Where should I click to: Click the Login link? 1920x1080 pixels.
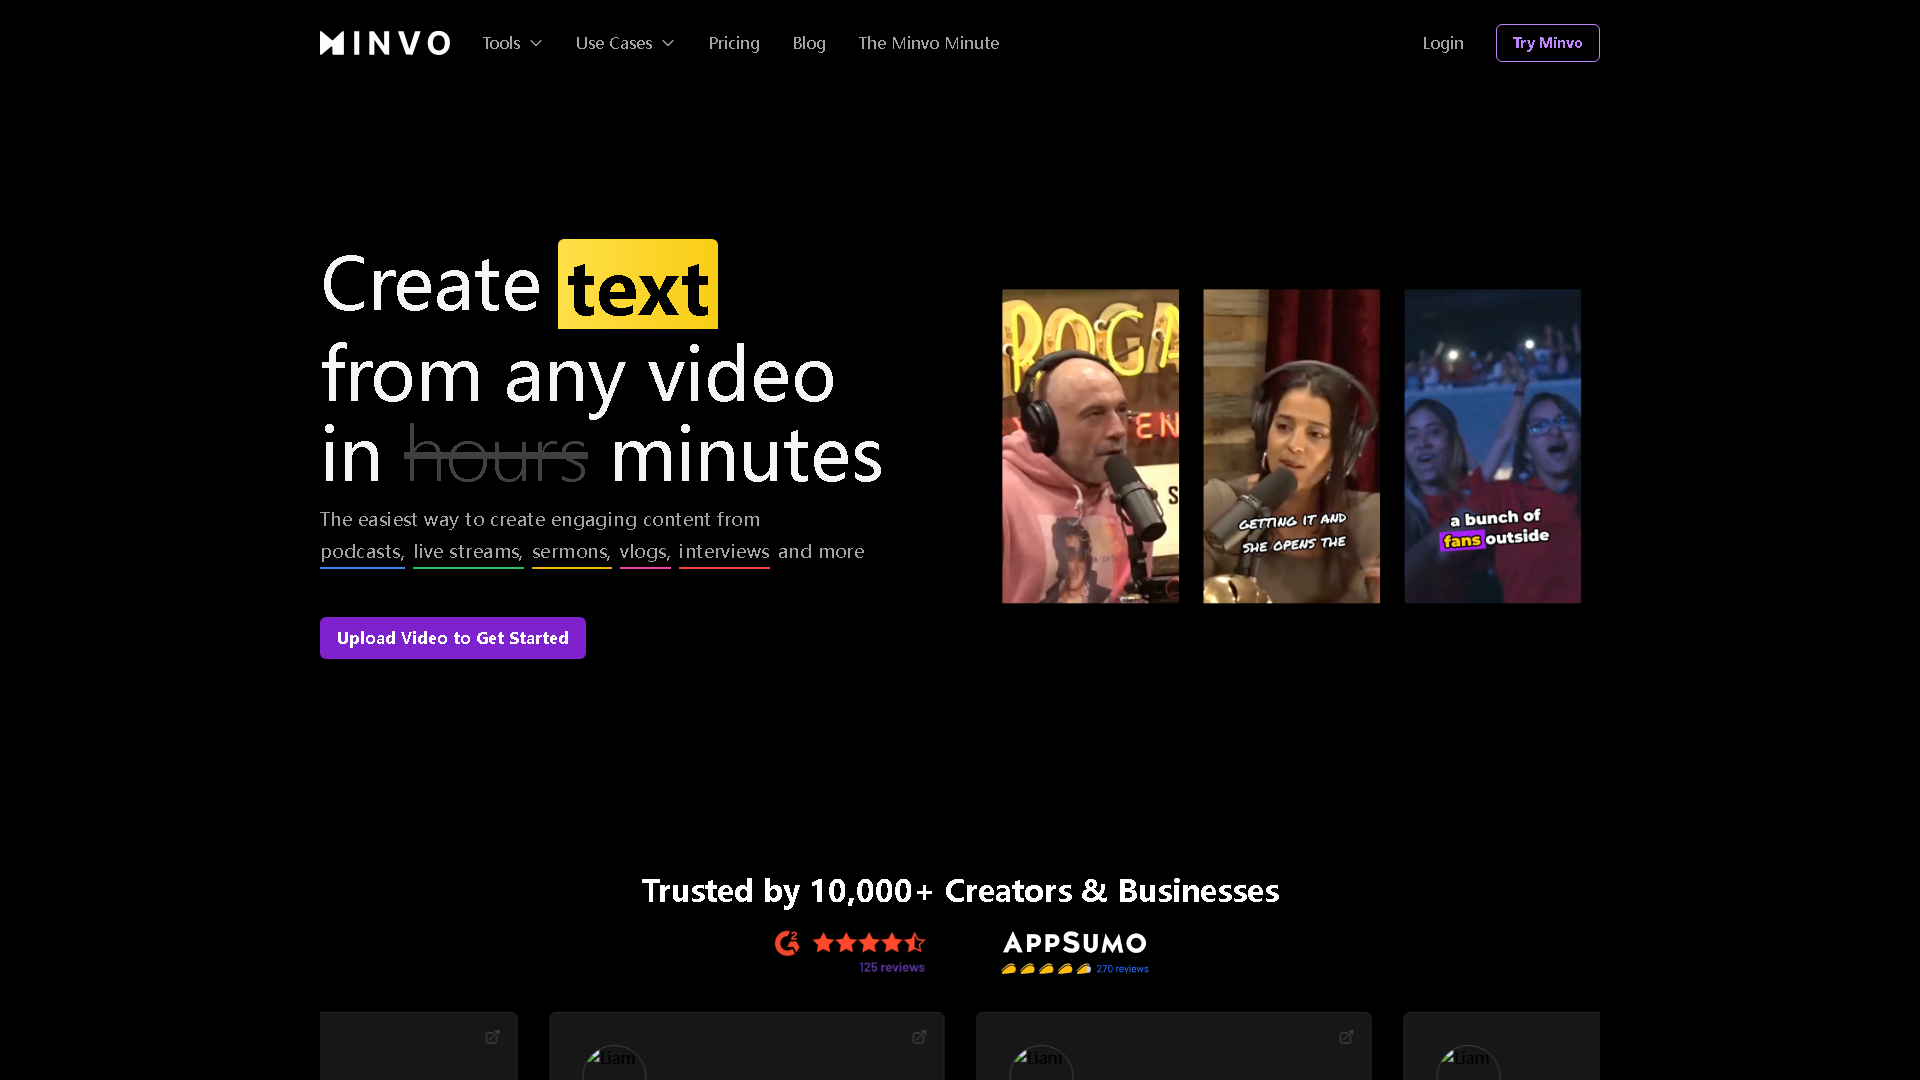point(1443,43)
